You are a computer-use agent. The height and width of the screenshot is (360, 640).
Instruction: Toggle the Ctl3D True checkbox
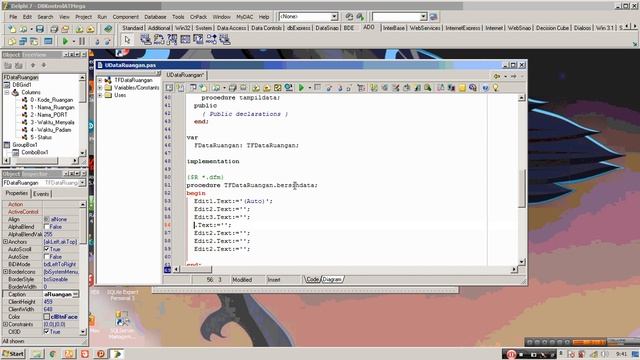coord(47,331)
